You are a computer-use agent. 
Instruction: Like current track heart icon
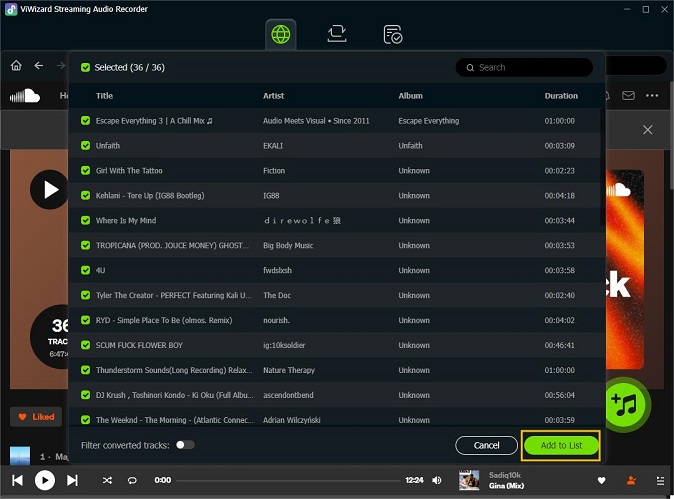[601, 481]
